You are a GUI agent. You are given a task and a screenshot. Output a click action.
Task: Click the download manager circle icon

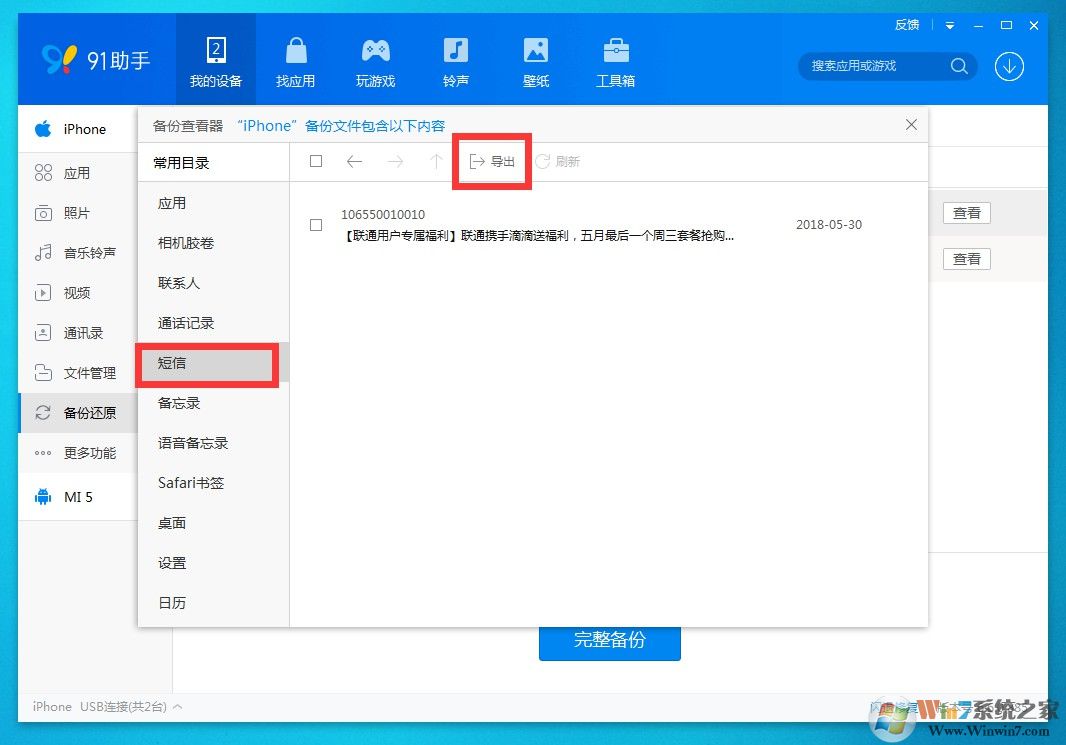coord(1009,67)
